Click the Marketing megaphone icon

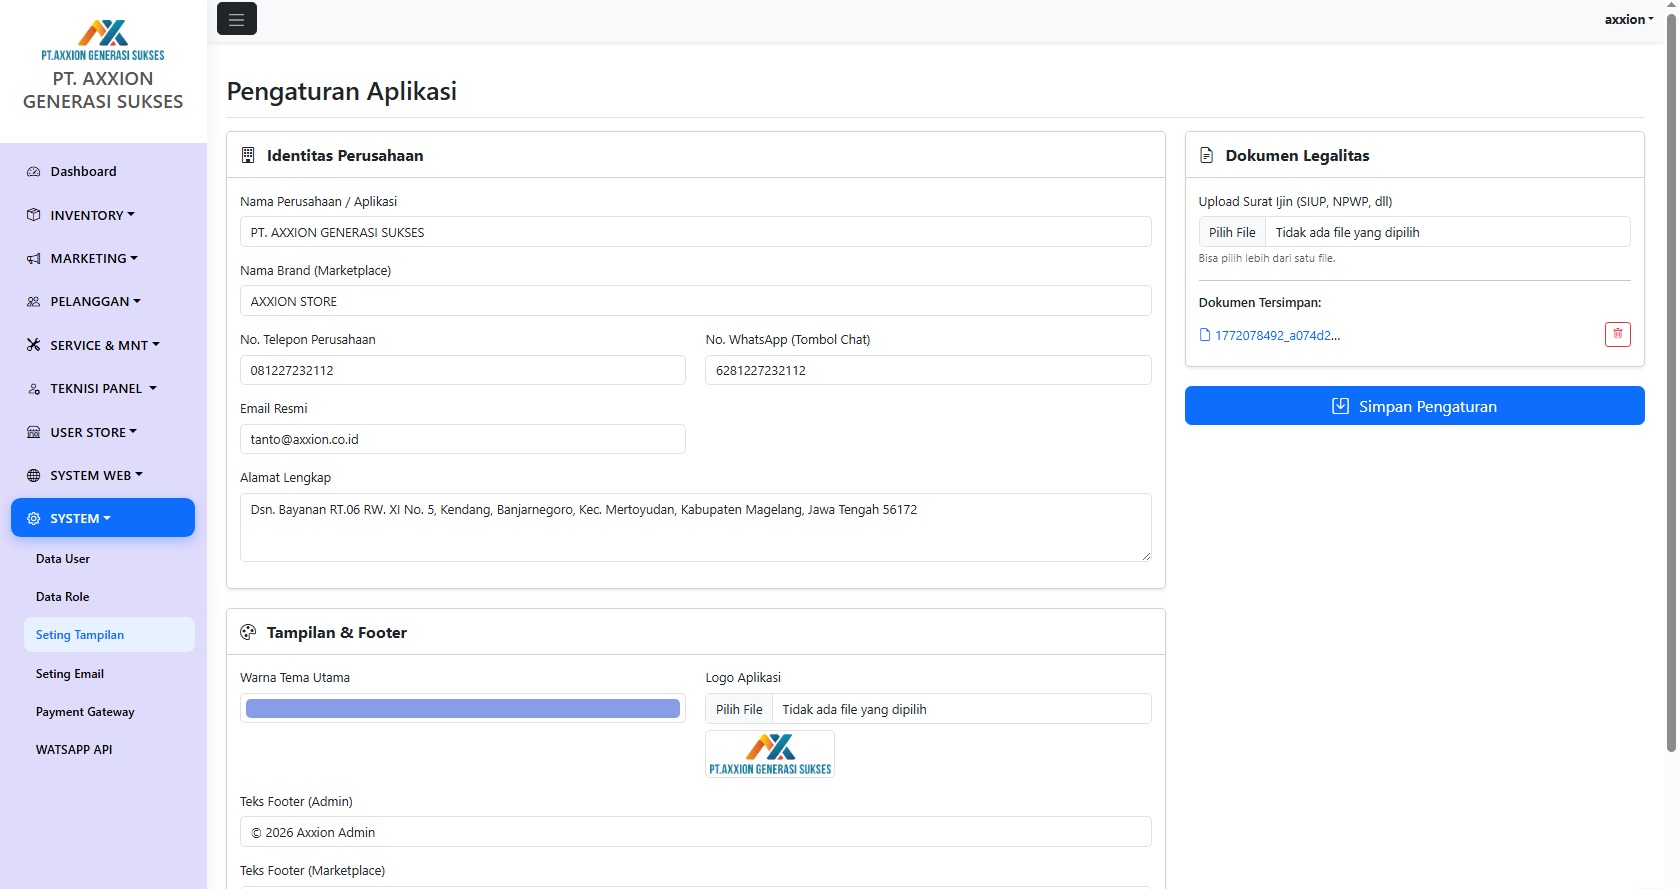click(33, 259)
